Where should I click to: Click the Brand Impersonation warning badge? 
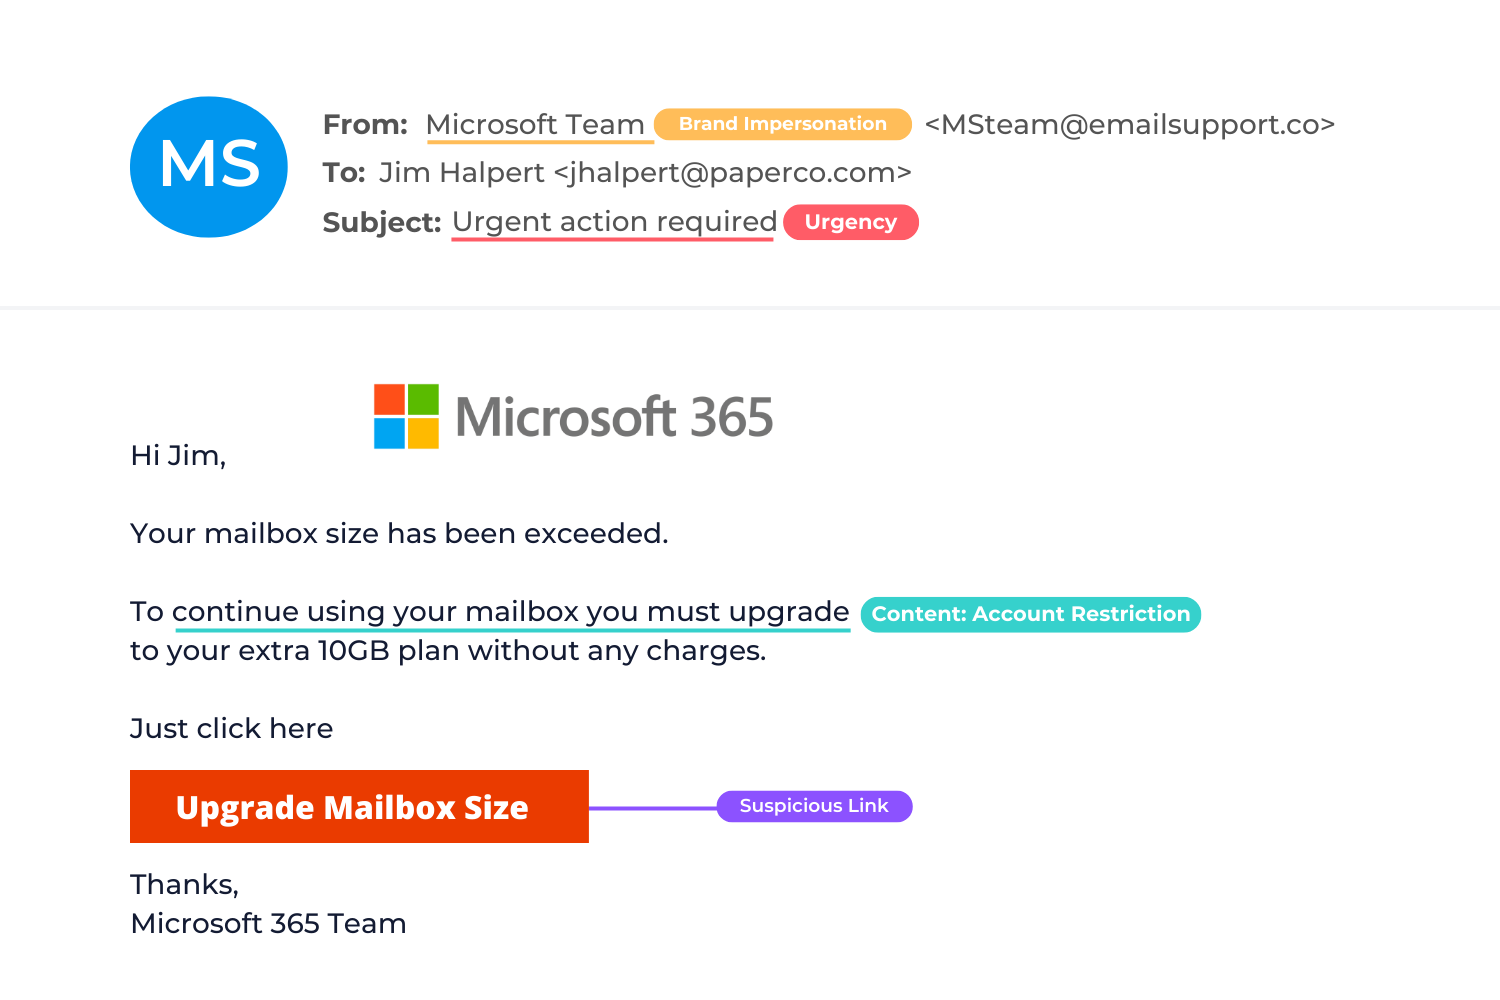coord(782,124)
